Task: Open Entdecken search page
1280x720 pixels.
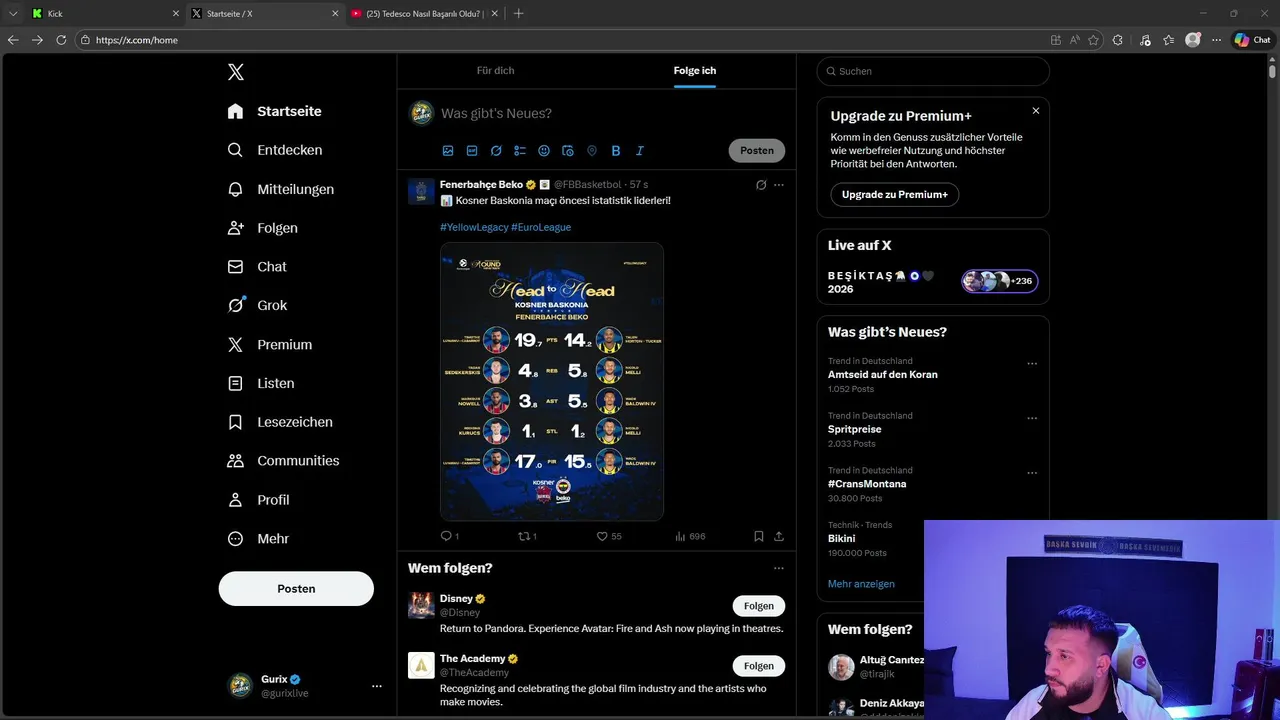Action: tap(274, 150)
